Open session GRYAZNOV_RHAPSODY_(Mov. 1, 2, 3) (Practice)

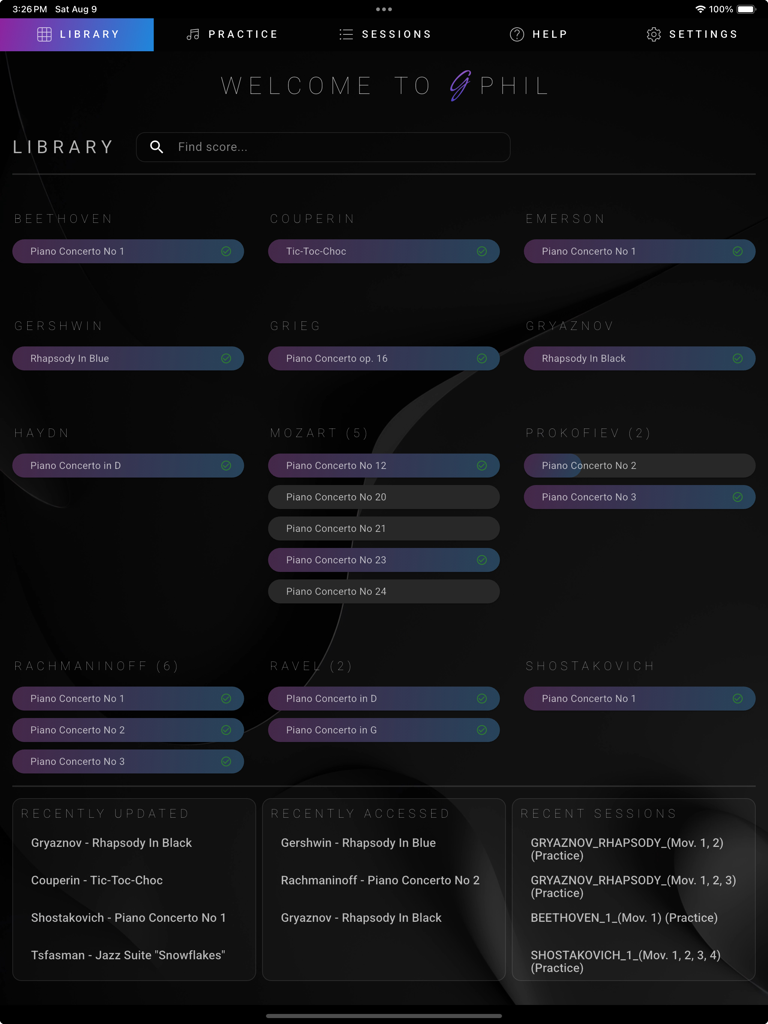633,887
